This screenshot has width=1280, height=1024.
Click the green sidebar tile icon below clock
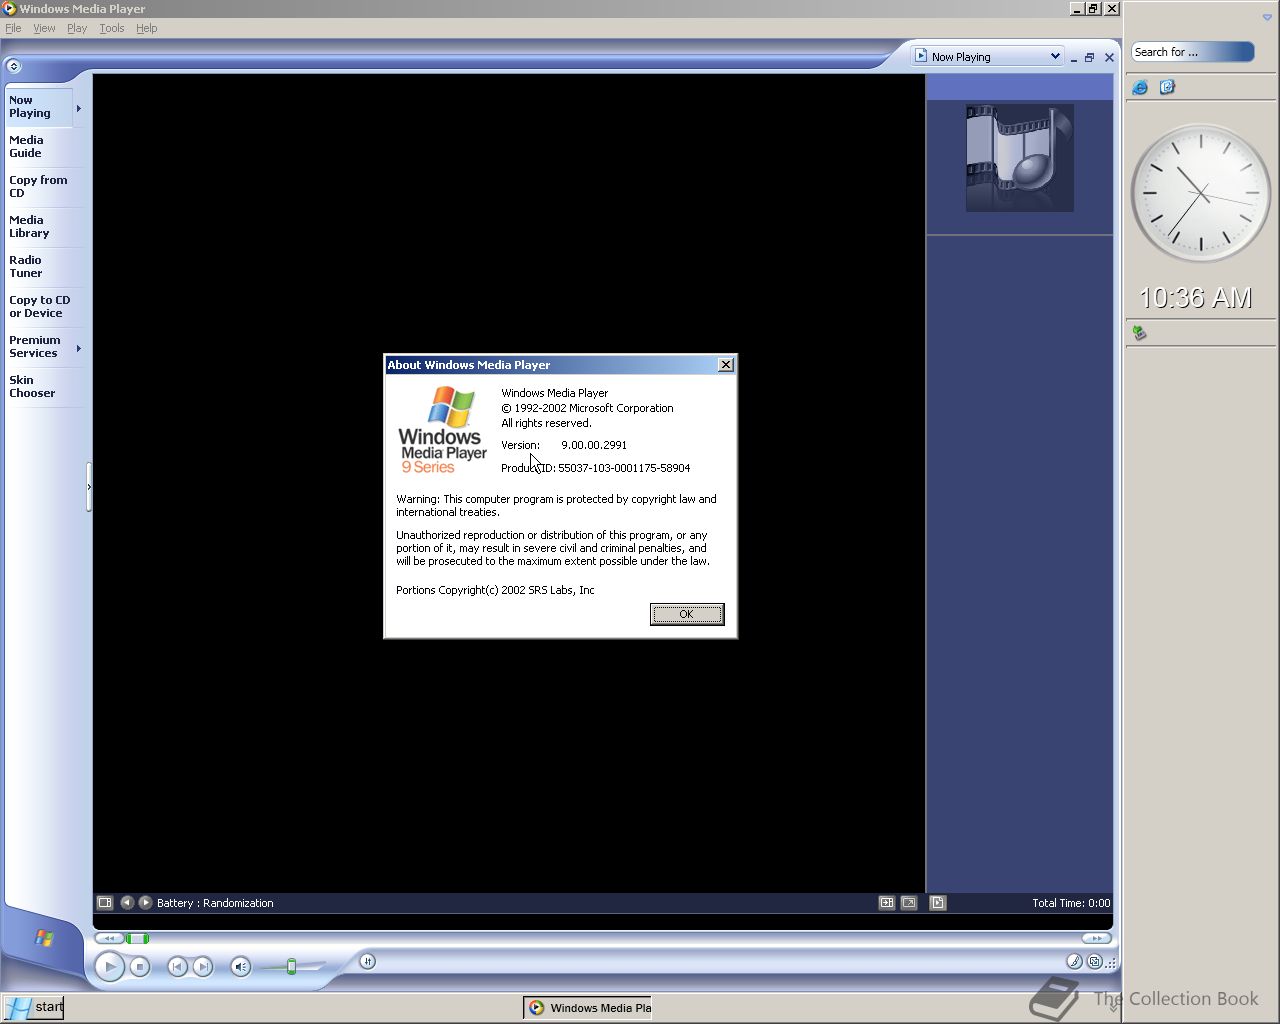1138,332
